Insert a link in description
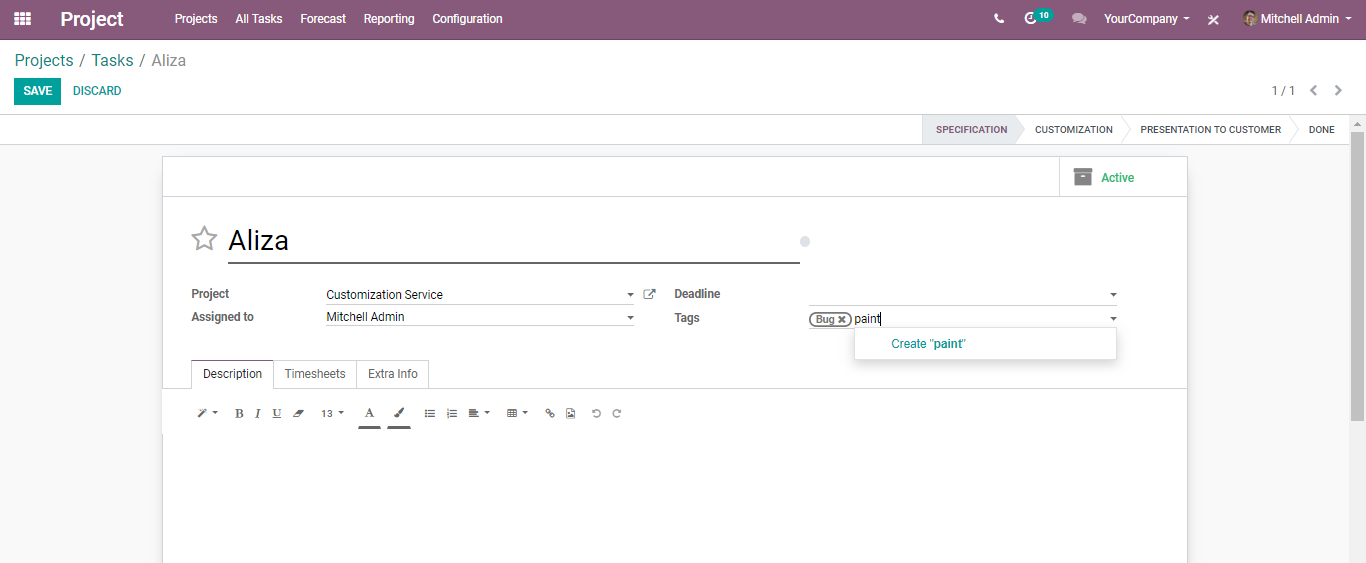Viewport: 1366px width, 563px height. click(x=550, y=413)
